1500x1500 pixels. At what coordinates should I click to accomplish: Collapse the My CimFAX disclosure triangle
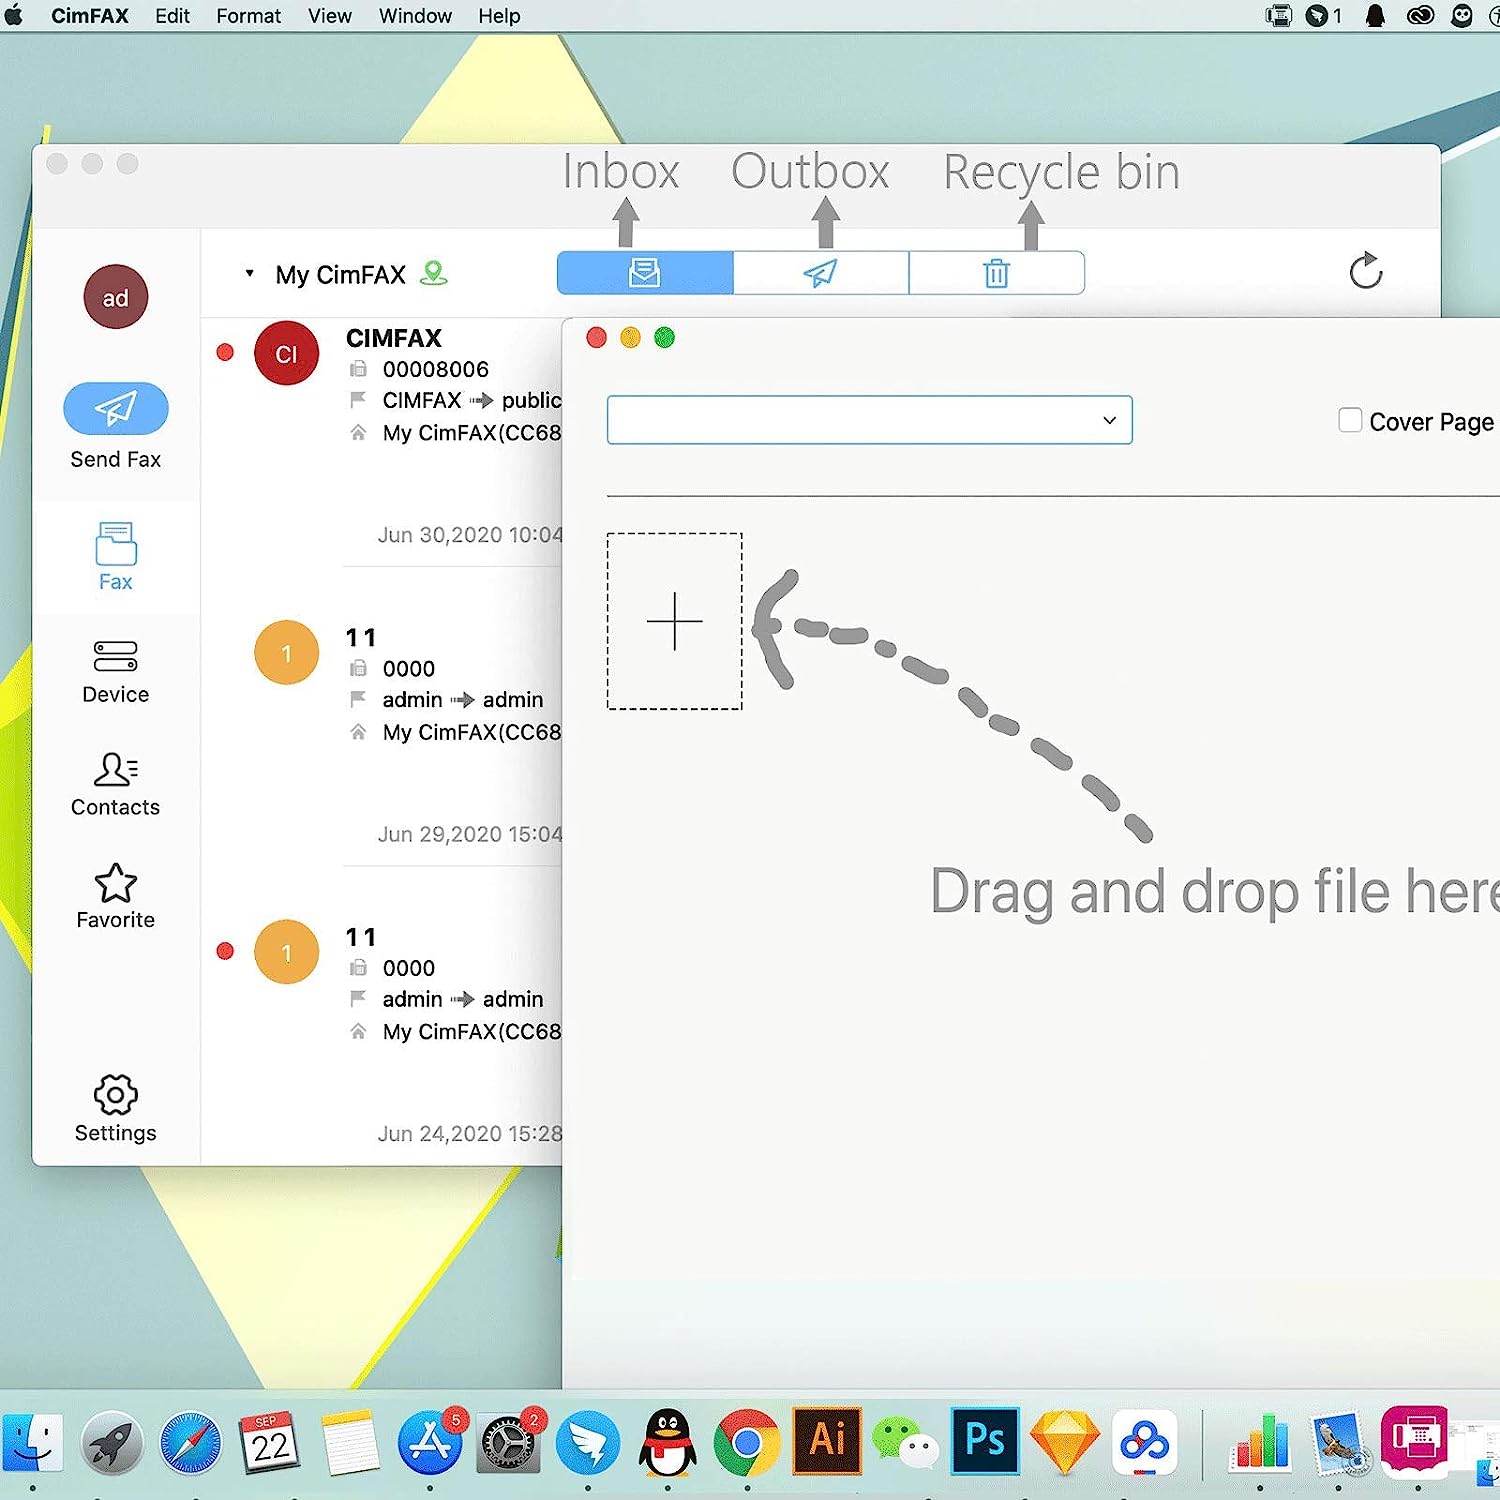pyautogui.click(x=249, y=273)
